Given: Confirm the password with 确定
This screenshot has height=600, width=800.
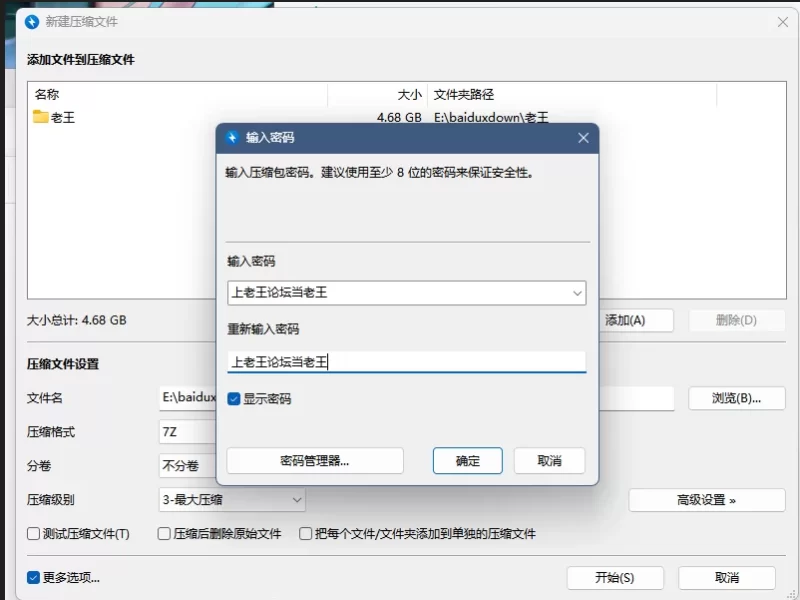Looking at the screenshot, I should [x=467, y=461].
